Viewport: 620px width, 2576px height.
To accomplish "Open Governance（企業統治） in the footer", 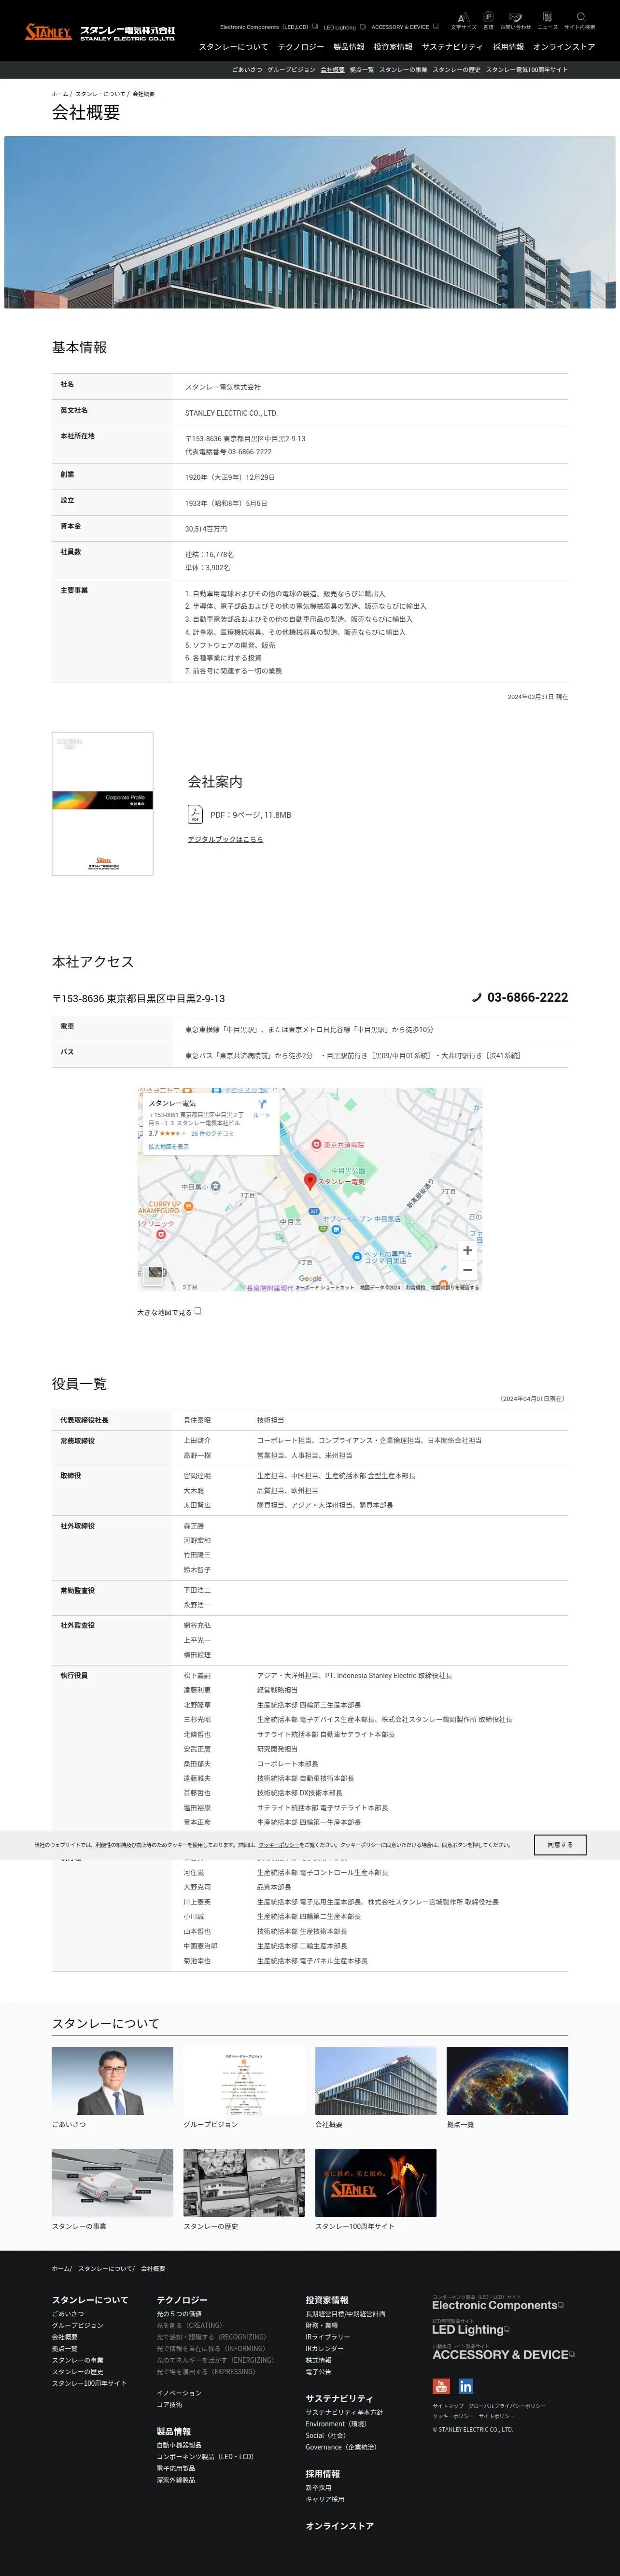I will pyautogui.click(x=341, y=2447).
